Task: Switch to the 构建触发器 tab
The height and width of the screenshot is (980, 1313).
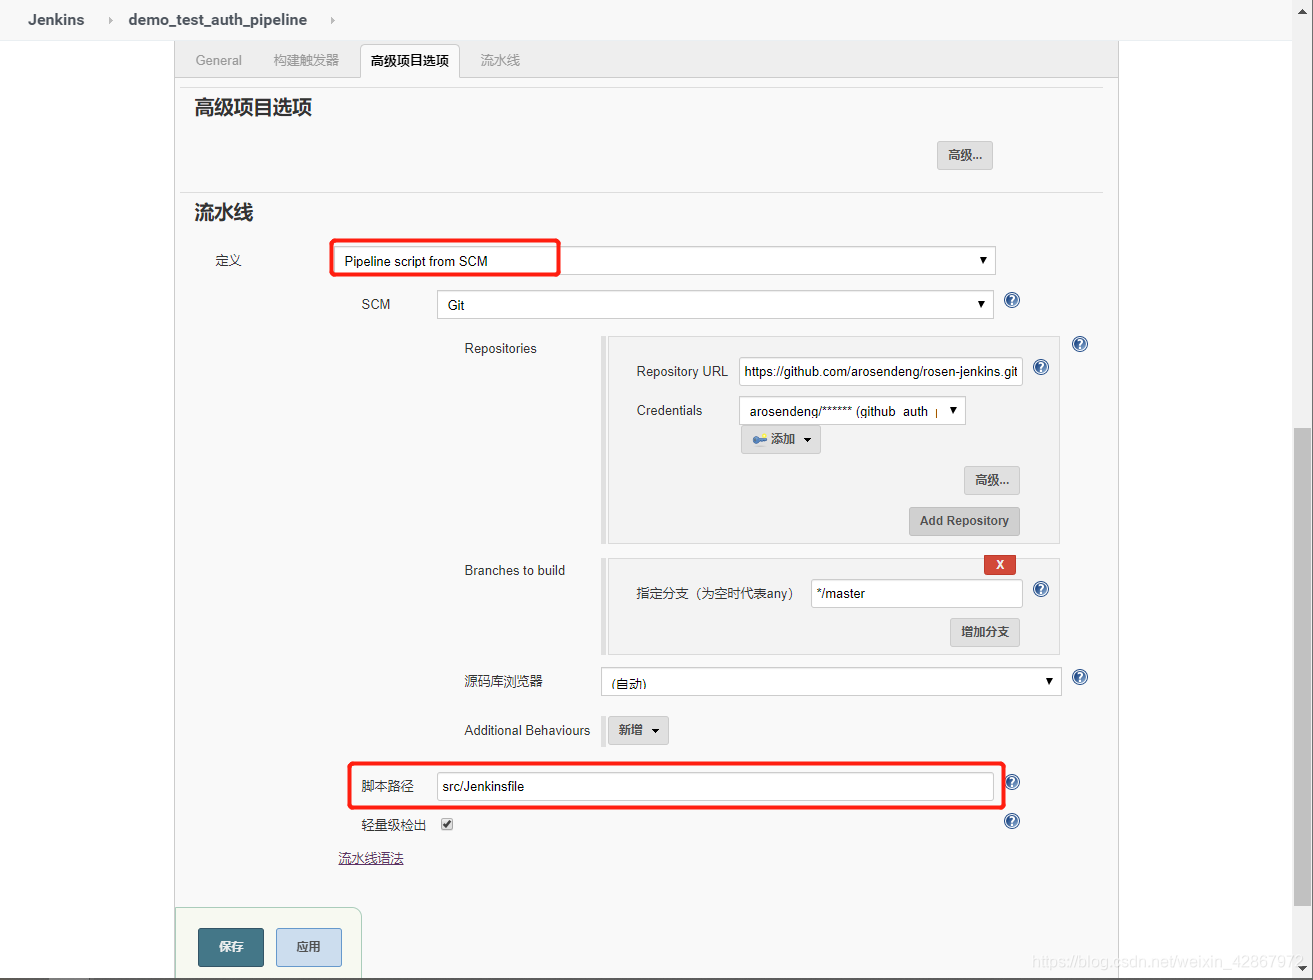Action: click(x=306, y=60)
